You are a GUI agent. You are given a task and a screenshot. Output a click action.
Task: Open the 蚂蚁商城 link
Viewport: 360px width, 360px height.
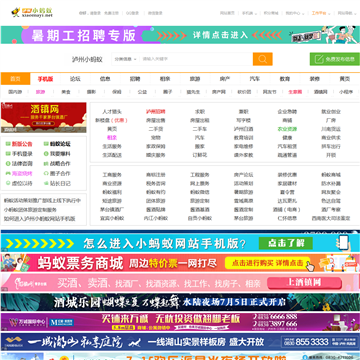(x=331, y=175)
